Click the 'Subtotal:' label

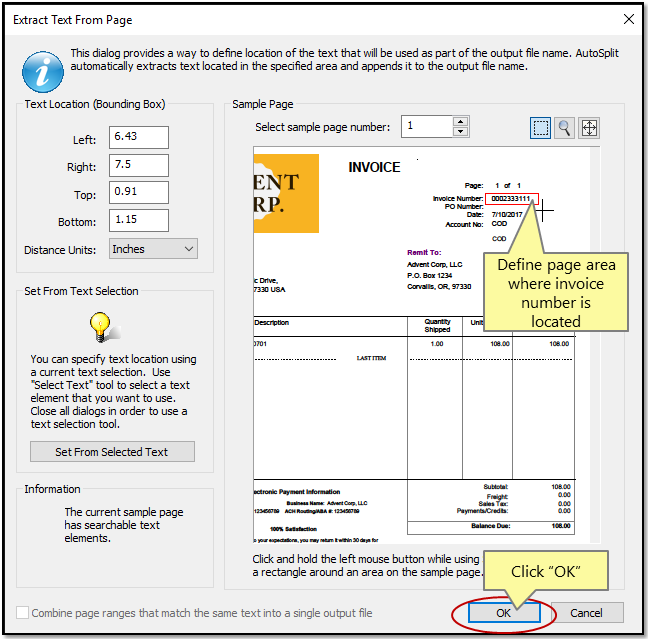[x=496, y=487]
